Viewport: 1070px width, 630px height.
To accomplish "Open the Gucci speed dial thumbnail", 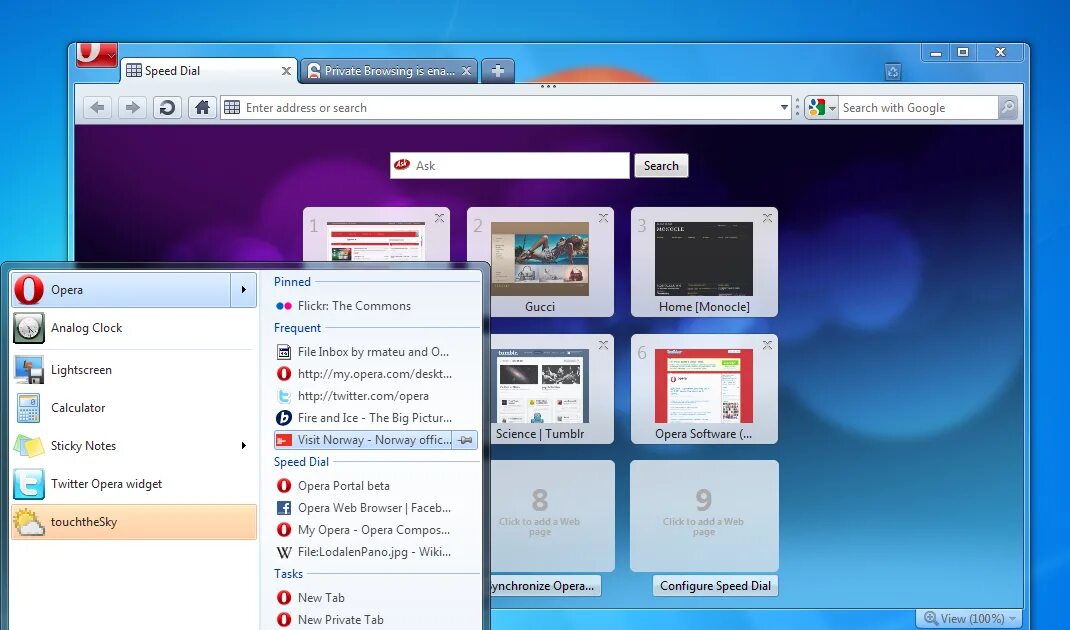I will (540, 259).
